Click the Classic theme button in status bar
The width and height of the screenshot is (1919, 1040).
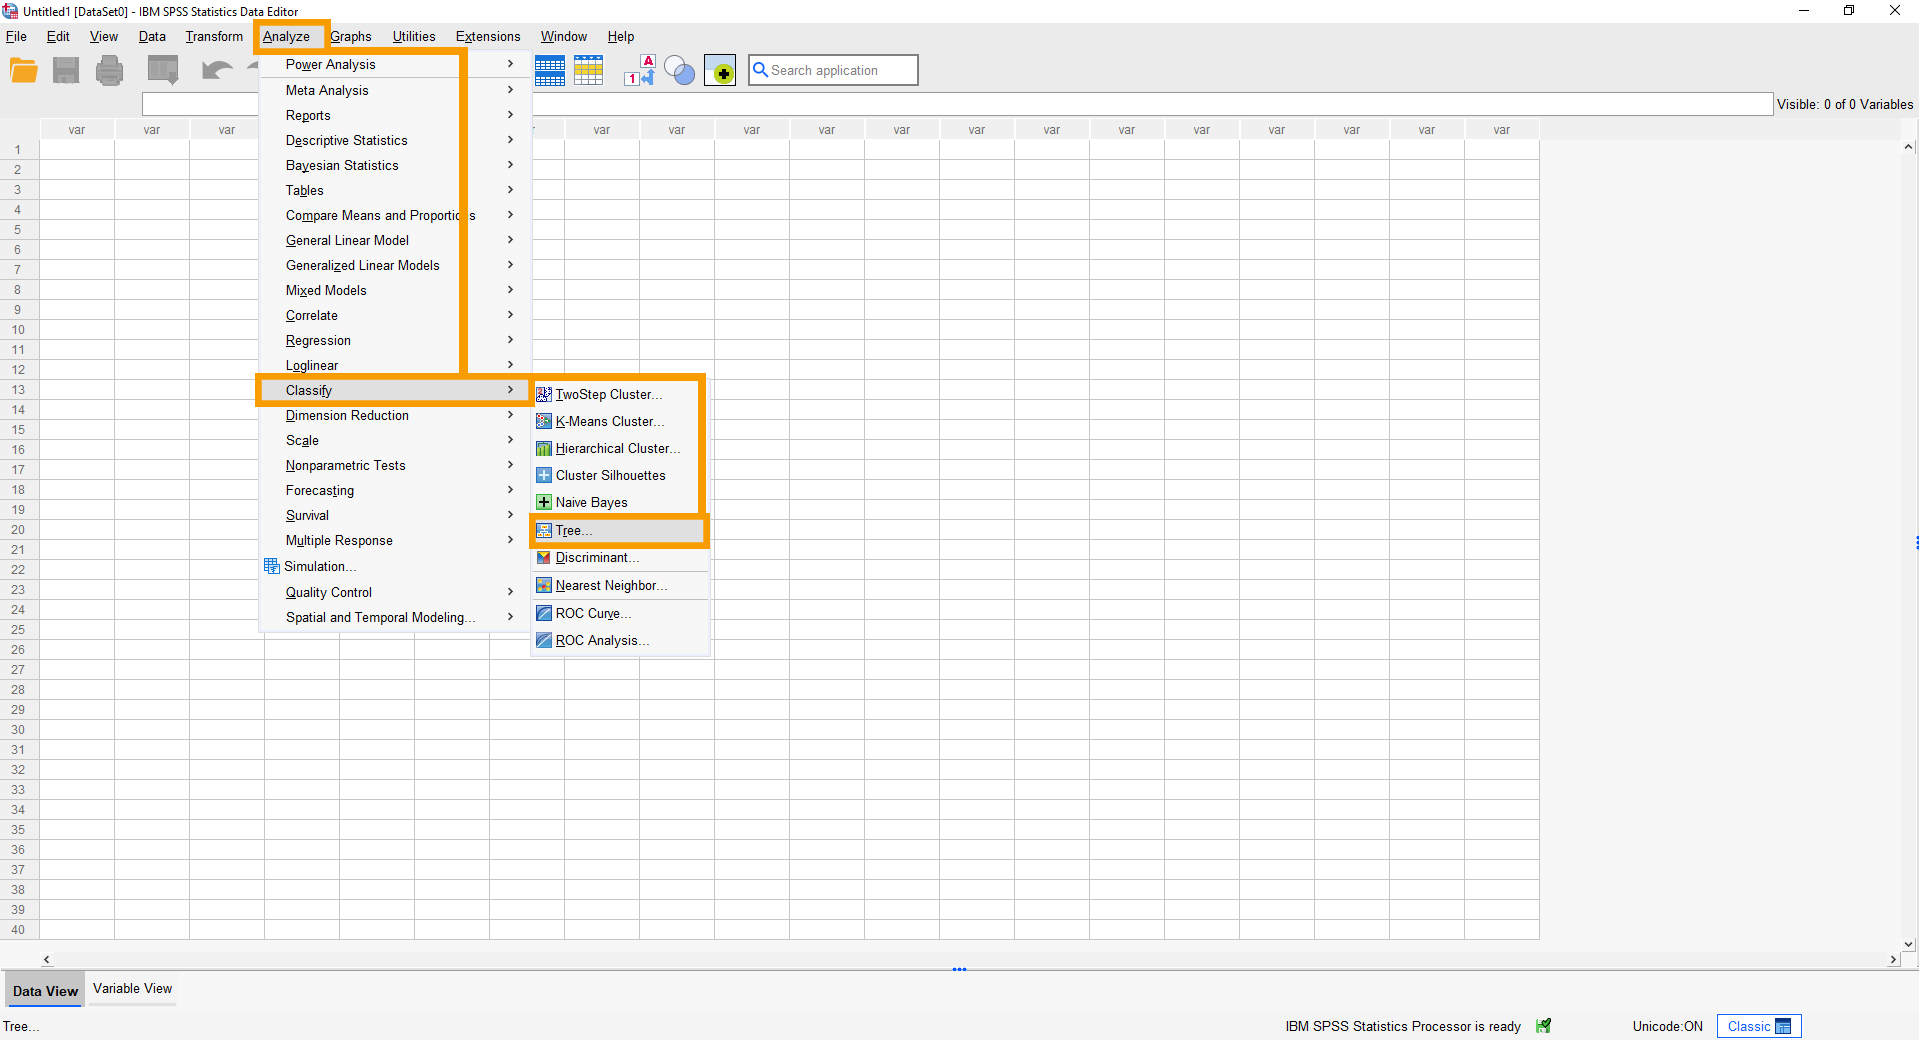(1759, 1026)
